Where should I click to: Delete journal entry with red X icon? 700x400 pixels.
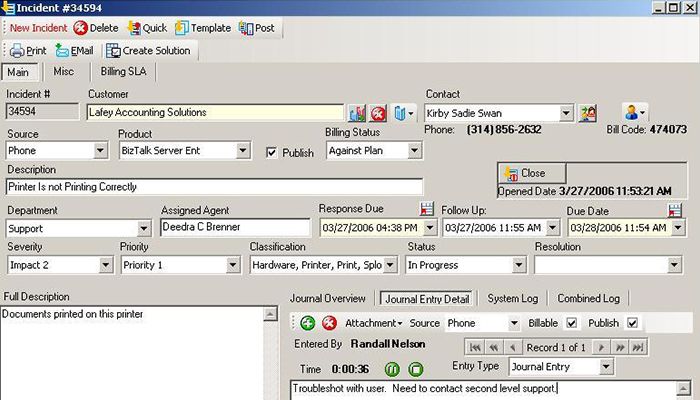[x=329, y=323]
